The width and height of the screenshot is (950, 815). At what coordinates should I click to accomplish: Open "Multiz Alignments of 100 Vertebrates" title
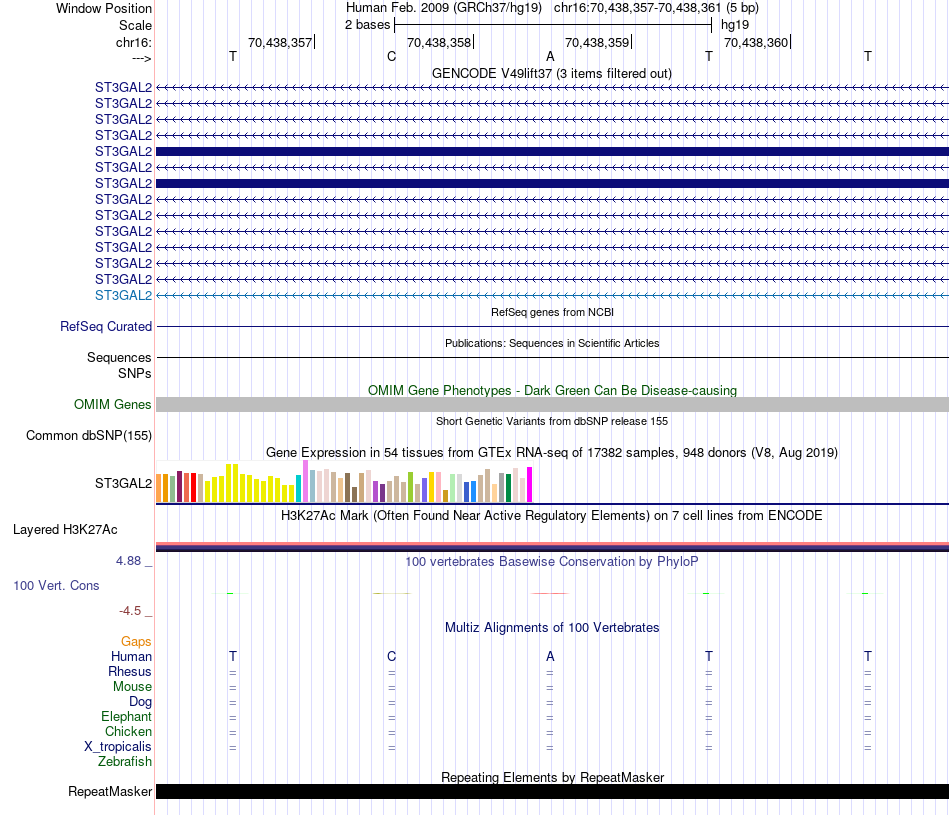[552, 628]
